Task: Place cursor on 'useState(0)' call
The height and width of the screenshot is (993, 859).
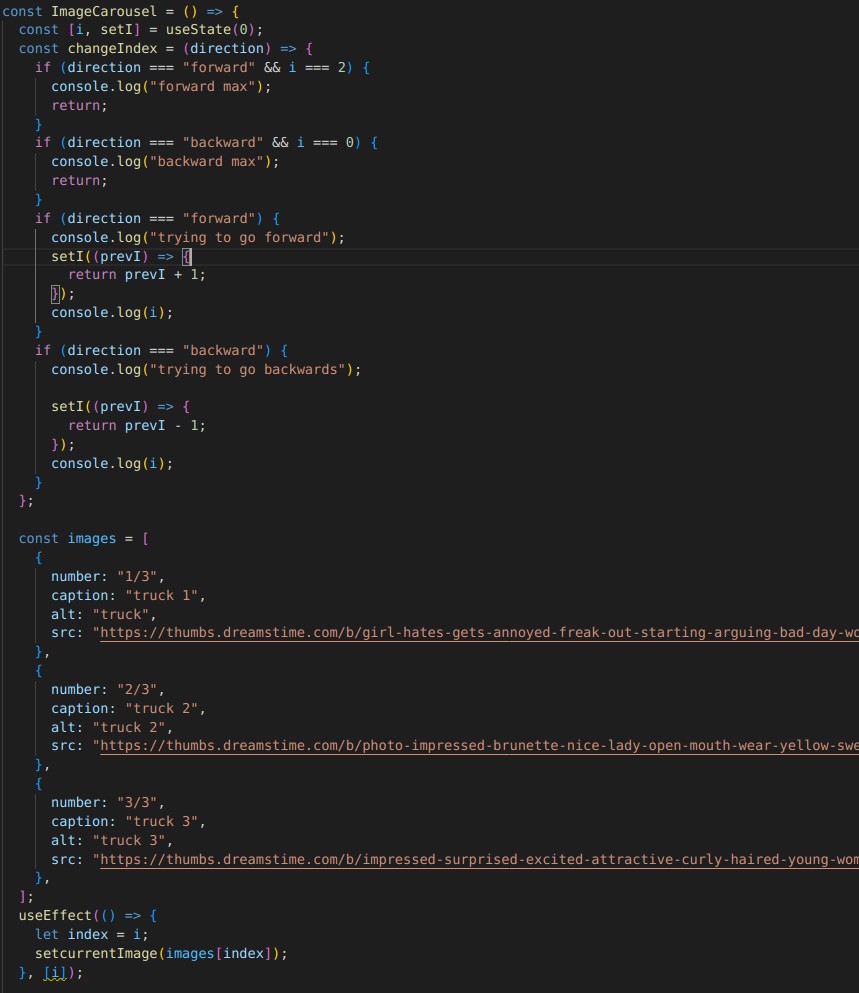Action: click(x=210, y=30)
